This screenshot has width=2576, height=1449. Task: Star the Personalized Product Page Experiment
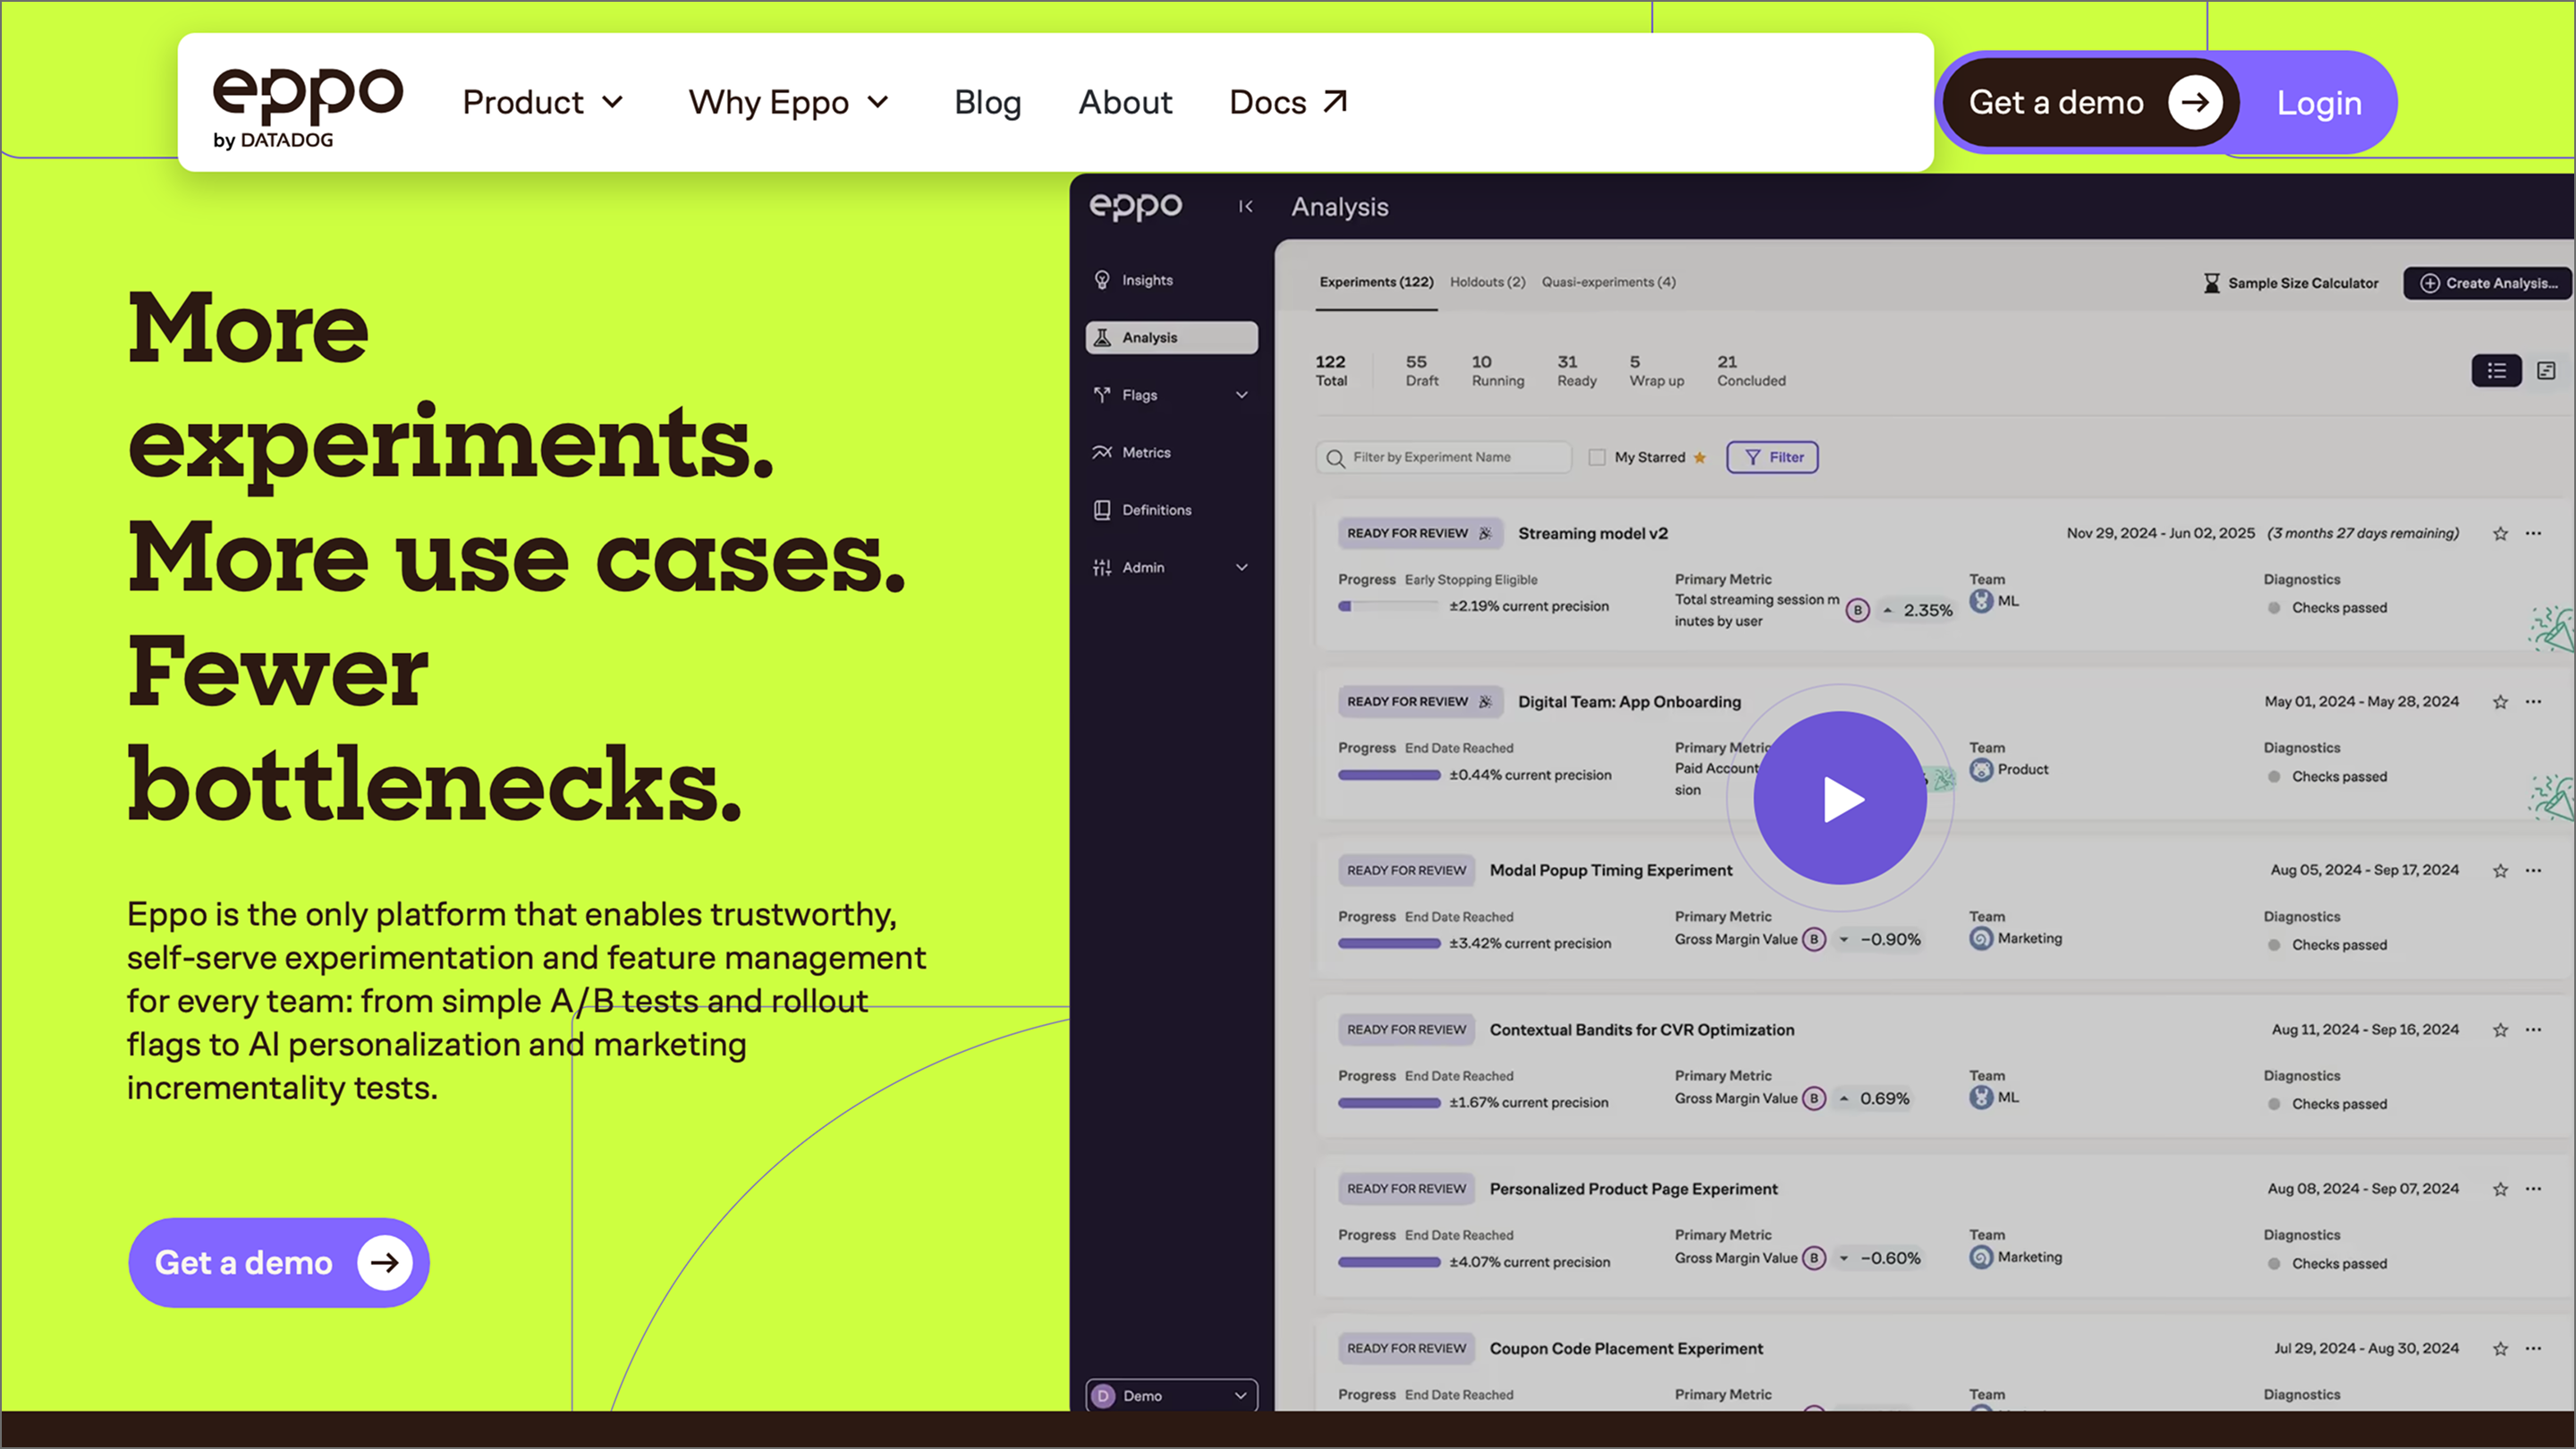click(x=2500, y=1189)
